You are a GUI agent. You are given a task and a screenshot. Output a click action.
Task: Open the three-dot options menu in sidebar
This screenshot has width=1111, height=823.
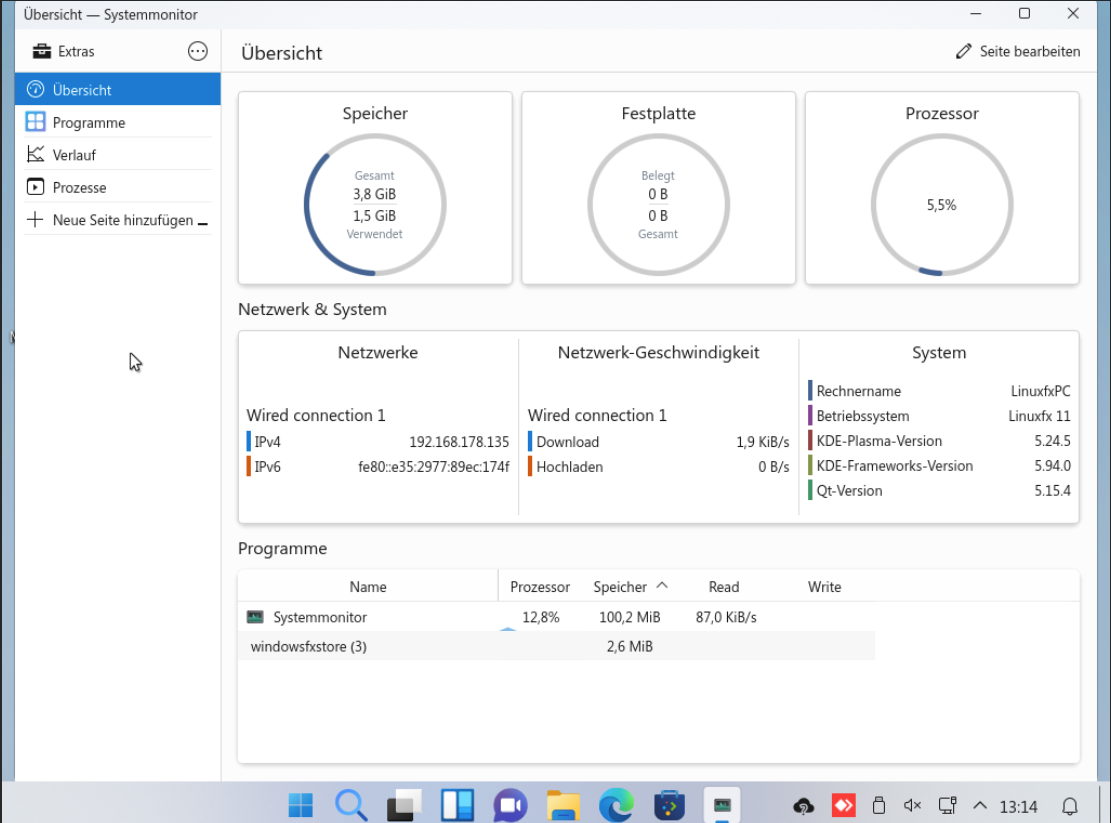click(x=198, y=51)
